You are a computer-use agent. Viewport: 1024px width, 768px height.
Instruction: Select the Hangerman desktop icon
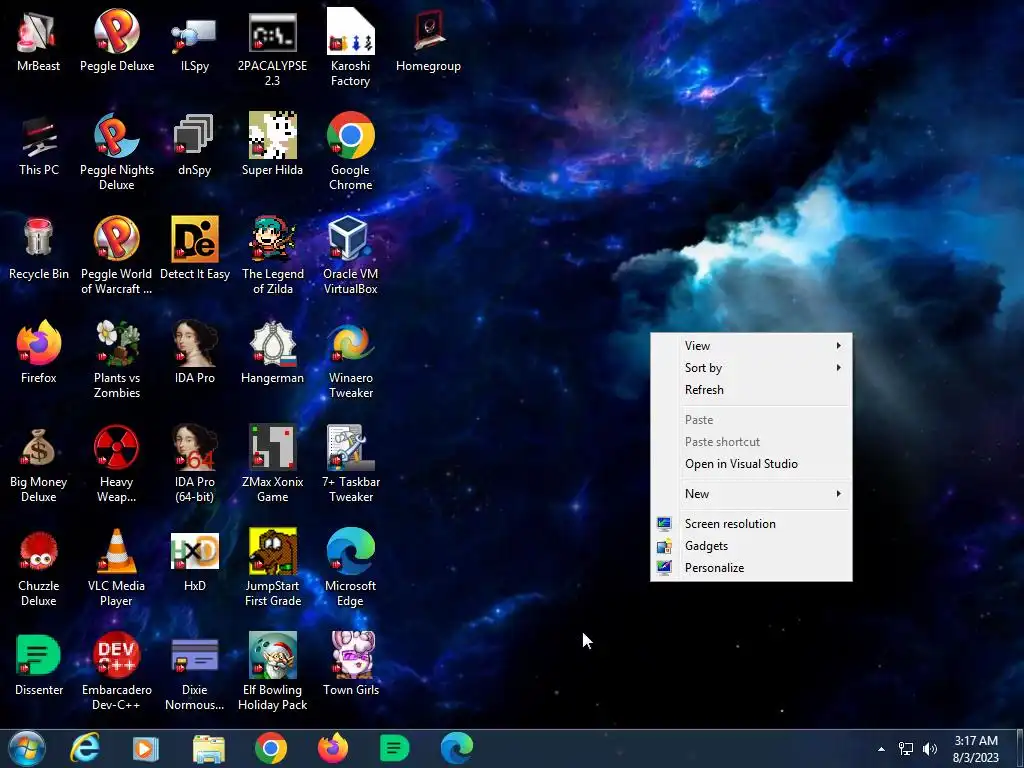point(272,352)
